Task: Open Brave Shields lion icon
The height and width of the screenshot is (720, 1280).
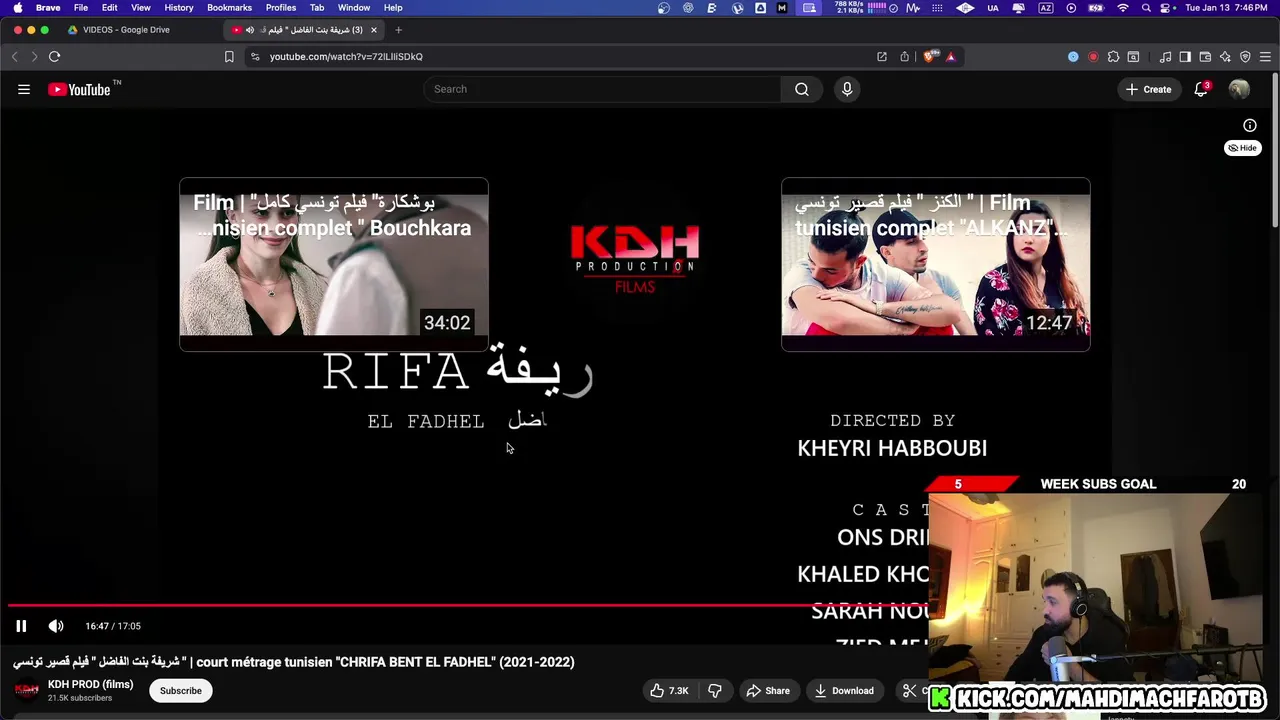Action: click(931, 57)
